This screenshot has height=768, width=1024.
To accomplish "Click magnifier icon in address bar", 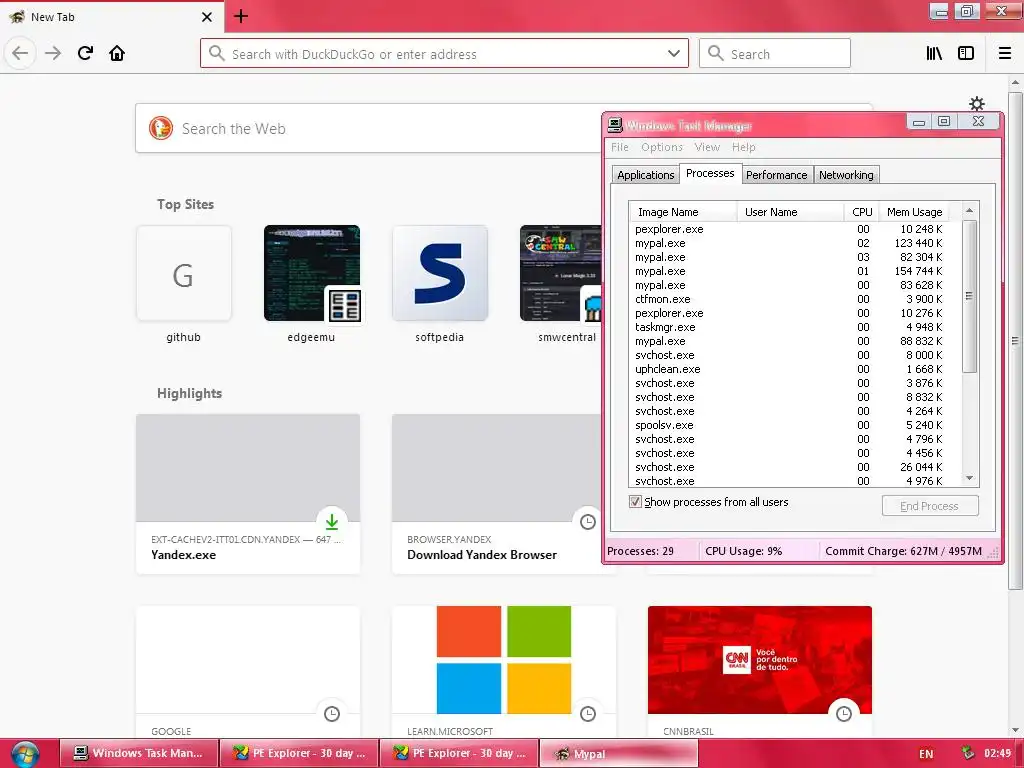I will (216, 53).
